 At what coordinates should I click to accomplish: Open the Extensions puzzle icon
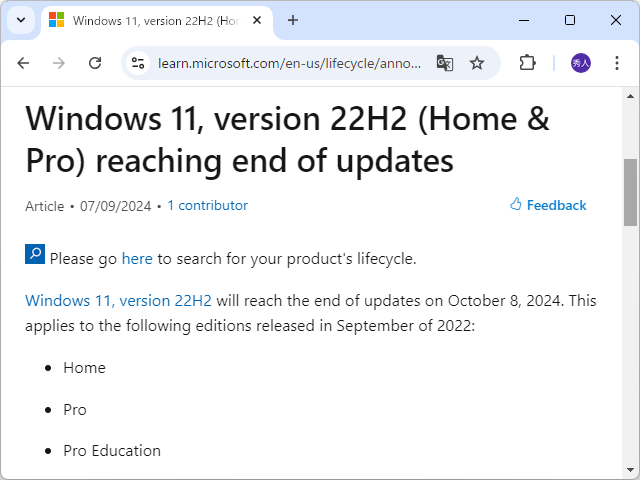[x=527, y=63]
